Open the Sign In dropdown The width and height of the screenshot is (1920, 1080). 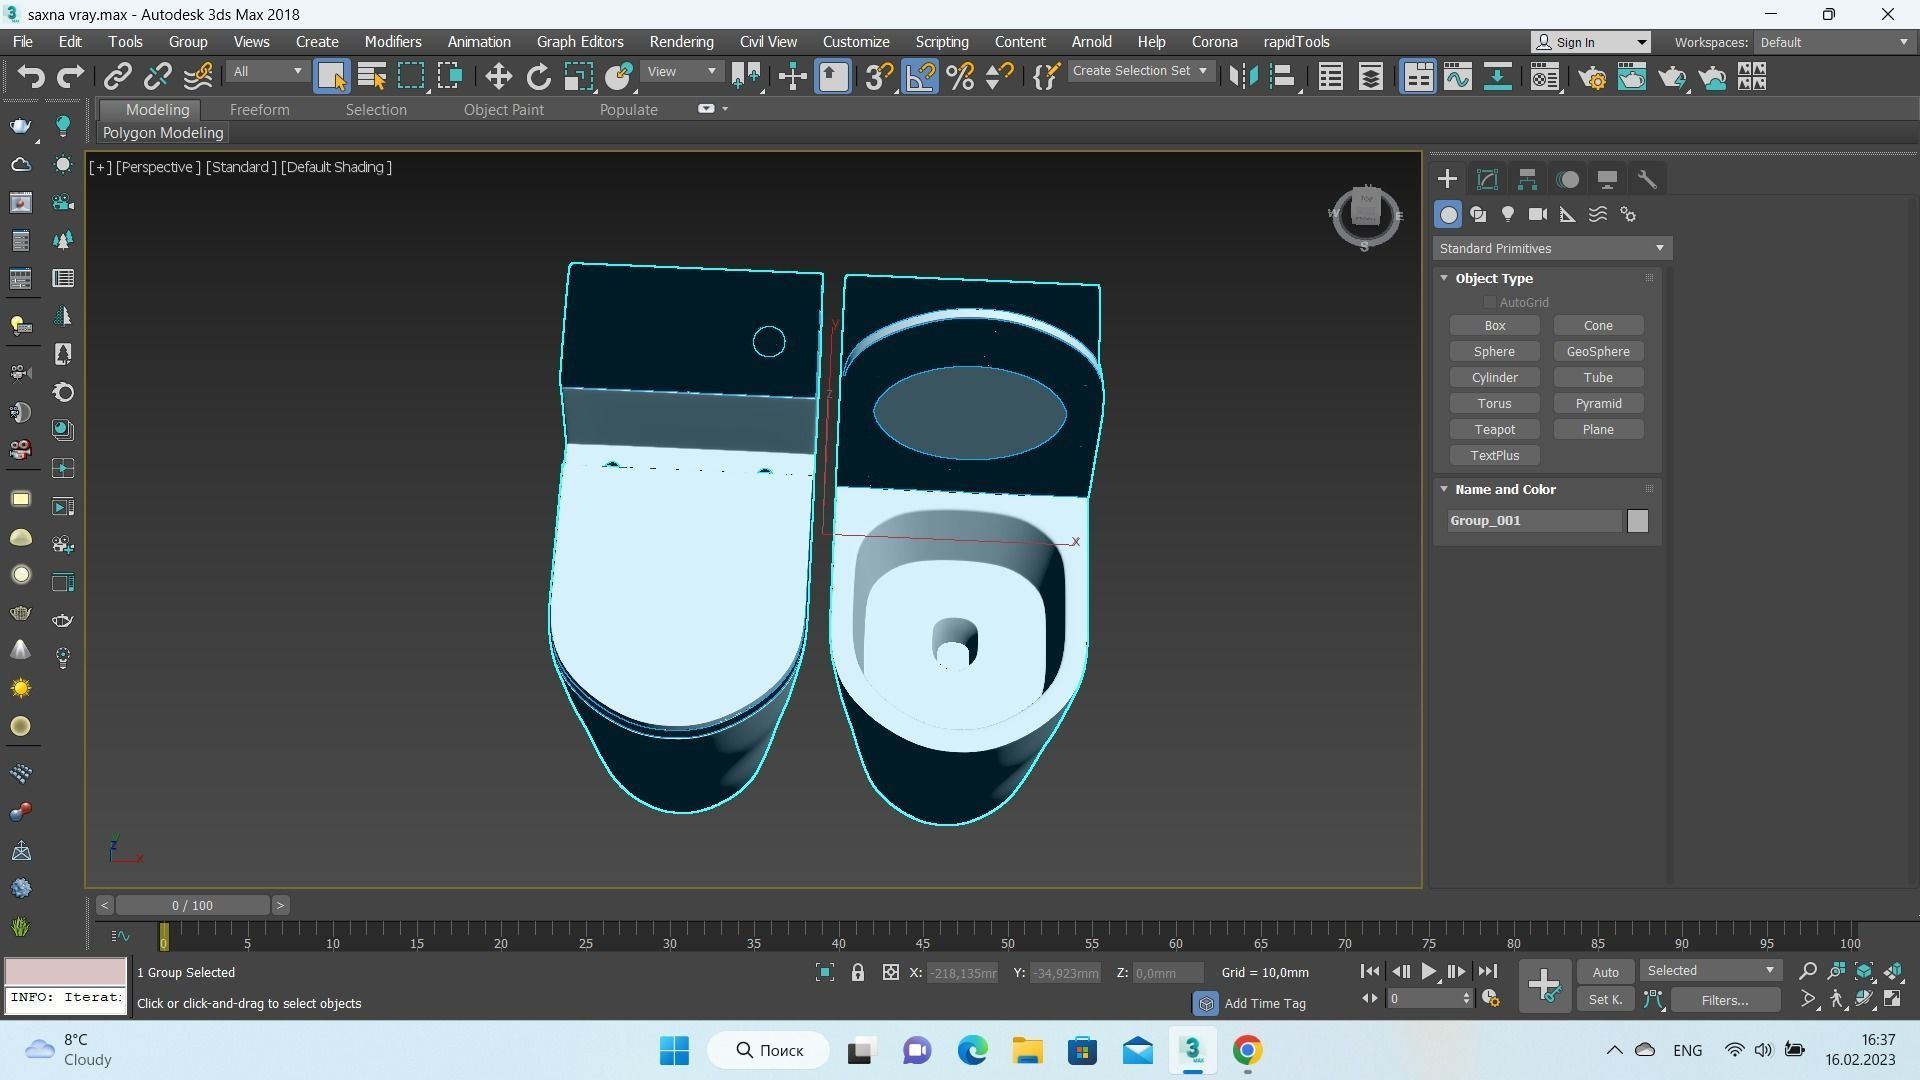[x=1590, y=42]
